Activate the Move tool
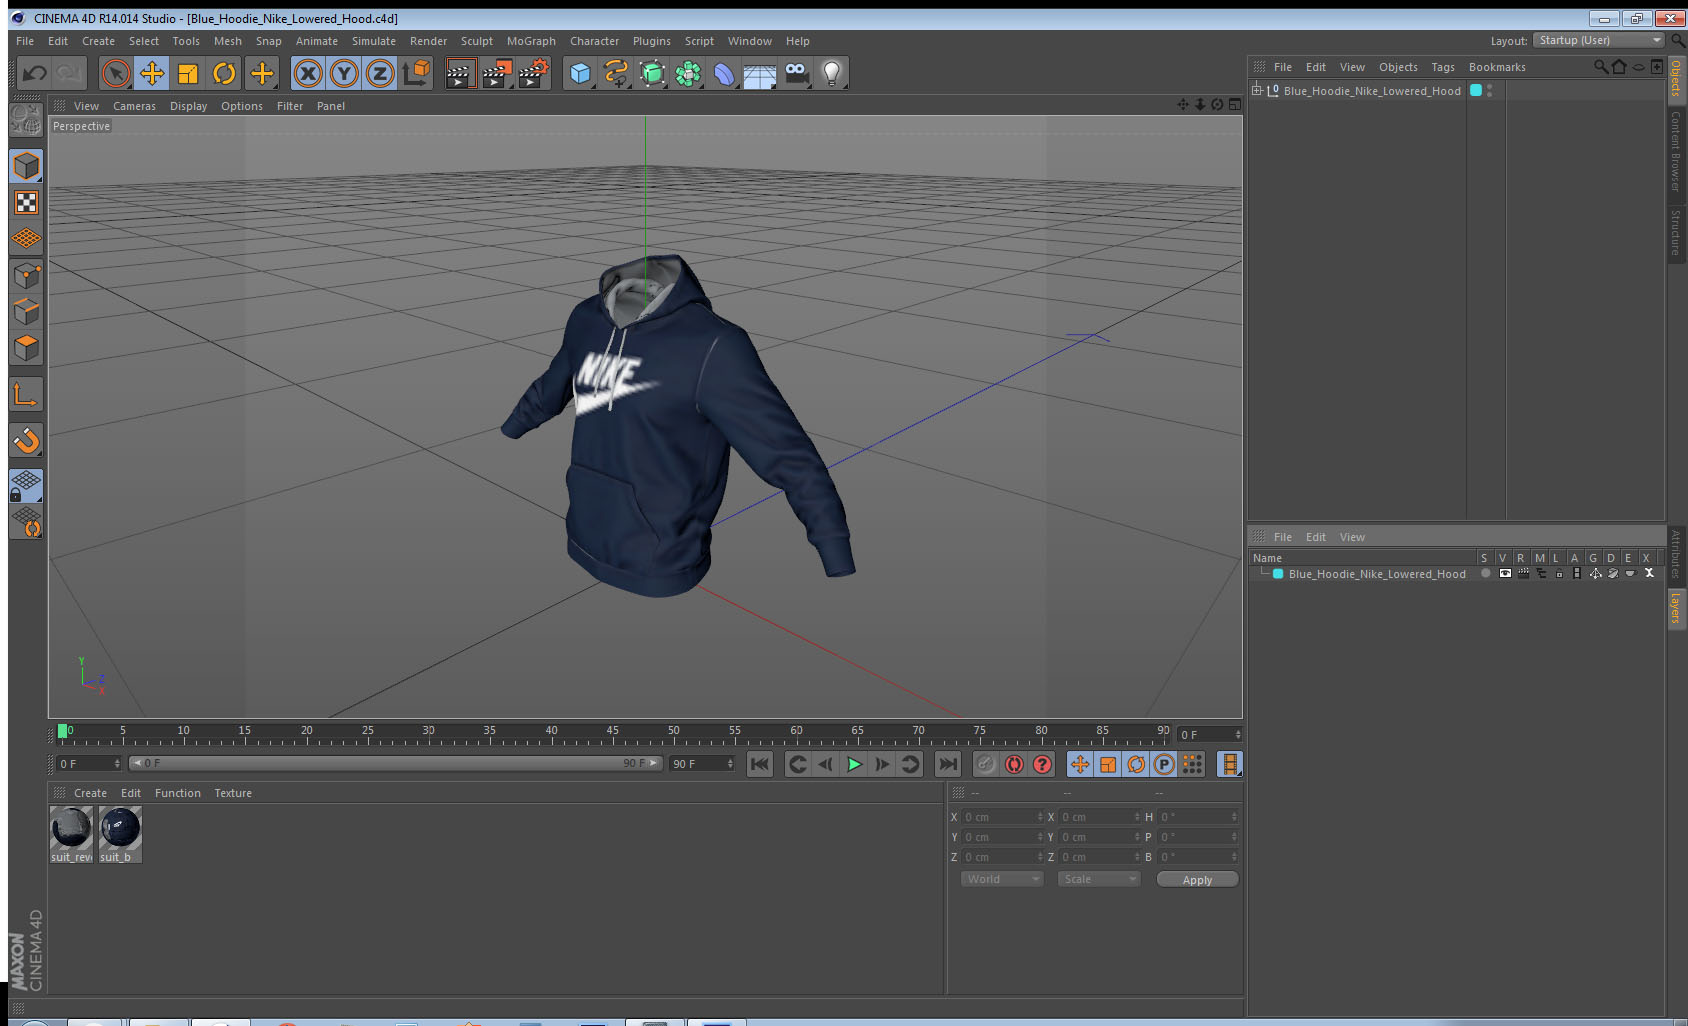 pos(152,73)
